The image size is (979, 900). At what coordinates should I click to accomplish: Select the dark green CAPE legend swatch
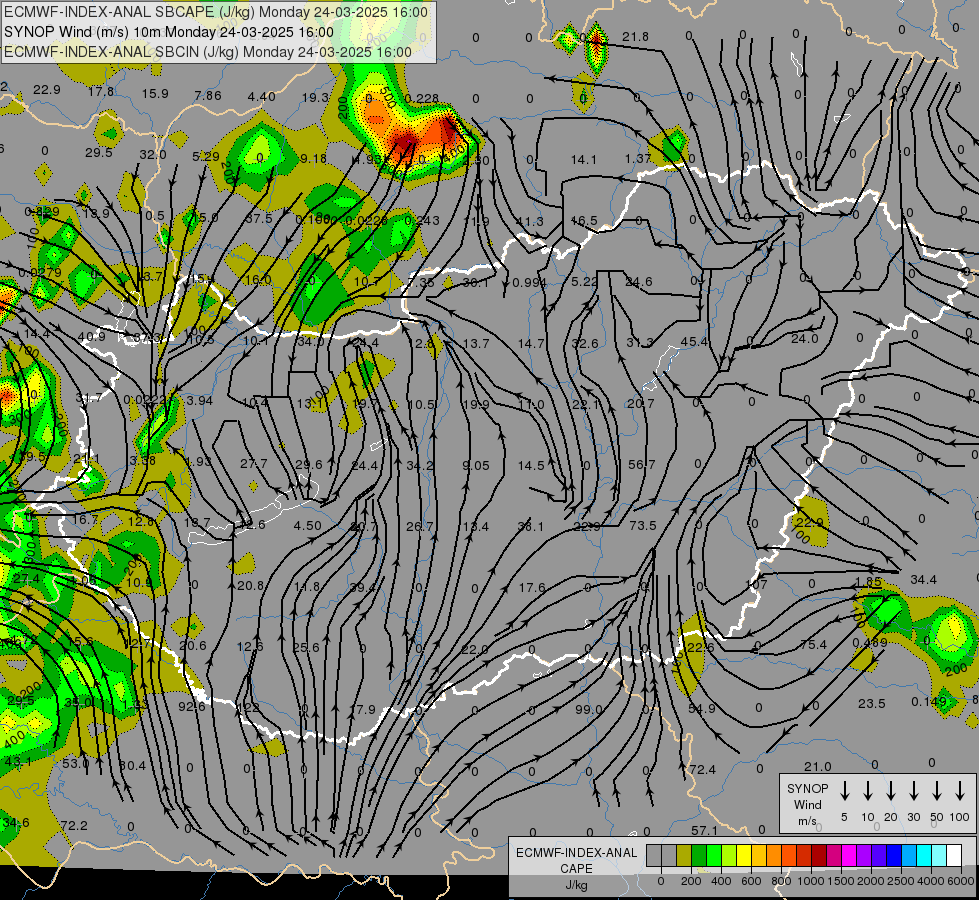pos(699,856)
